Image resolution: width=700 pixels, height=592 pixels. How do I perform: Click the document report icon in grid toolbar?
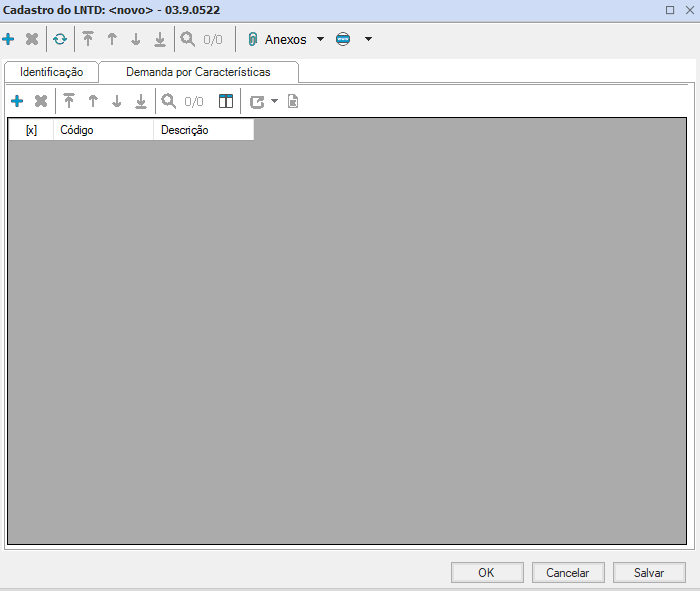(293, 101)
